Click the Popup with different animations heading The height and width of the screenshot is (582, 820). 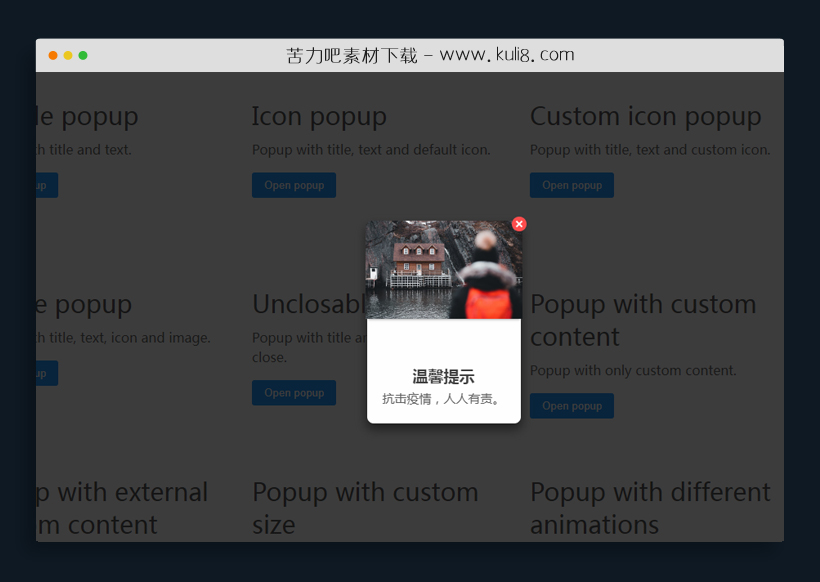point(650,508)
